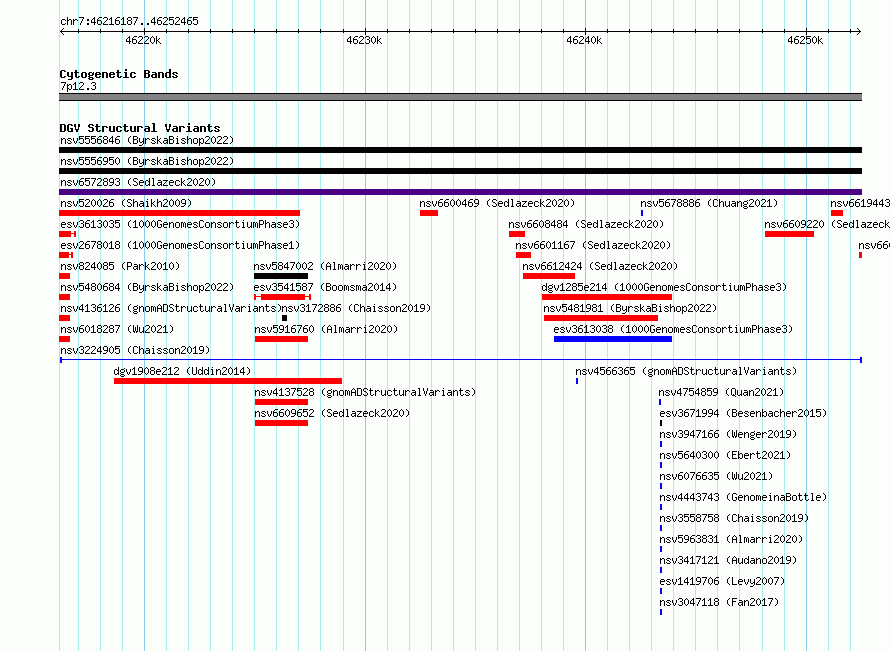Click the red bar below the nsv5481981 label
This screenshot has height=651, width=890.
coord(601,318)
